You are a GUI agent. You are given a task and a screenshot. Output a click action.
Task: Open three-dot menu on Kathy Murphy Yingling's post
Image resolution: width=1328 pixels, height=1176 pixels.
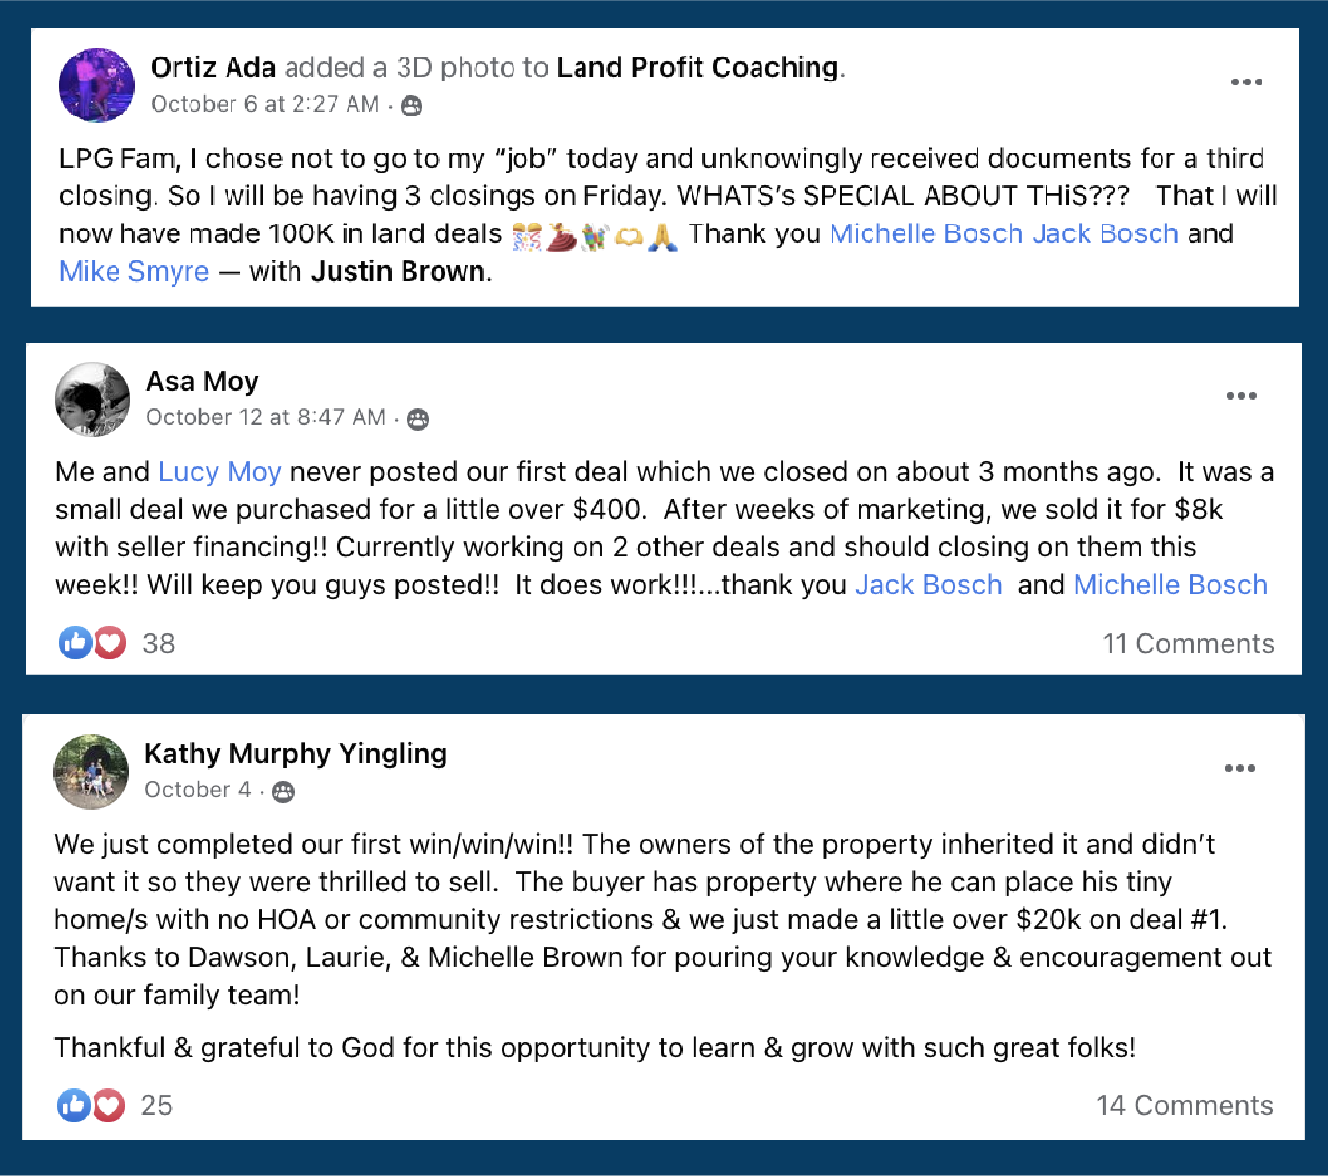(1239, 768)
